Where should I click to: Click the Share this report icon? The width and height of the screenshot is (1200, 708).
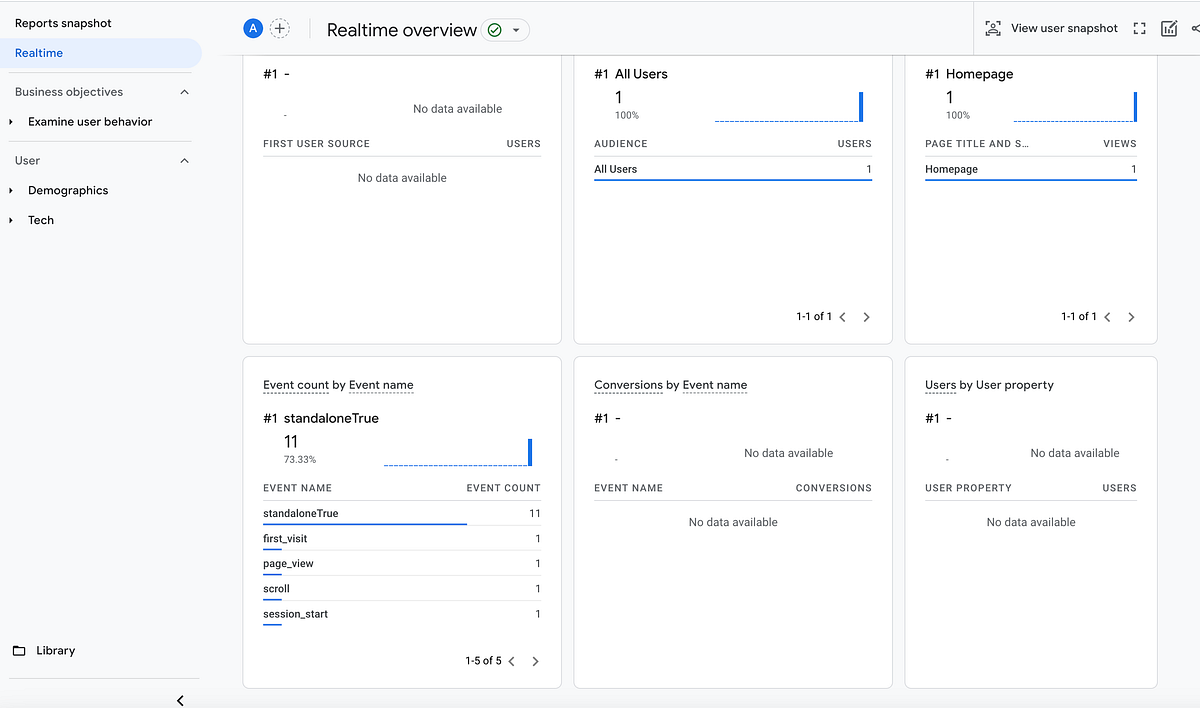click(1196, 28)
